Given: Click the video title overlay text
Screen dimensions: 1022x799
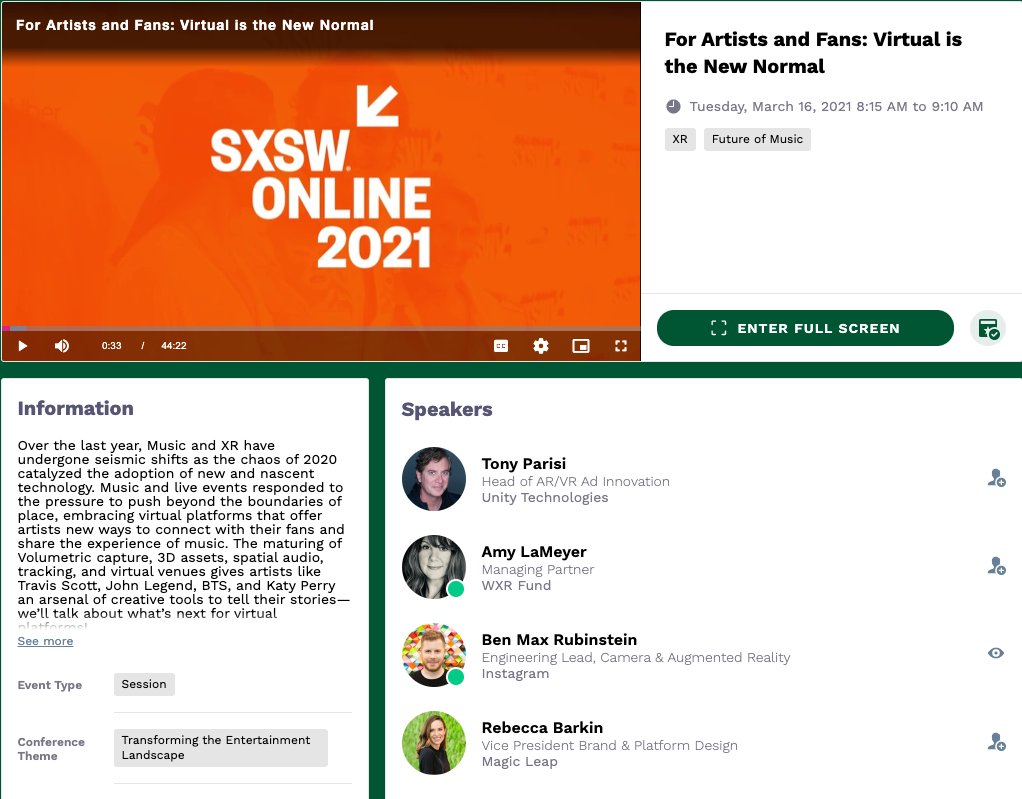Looking at the screenshot, I should click(194, 25).
